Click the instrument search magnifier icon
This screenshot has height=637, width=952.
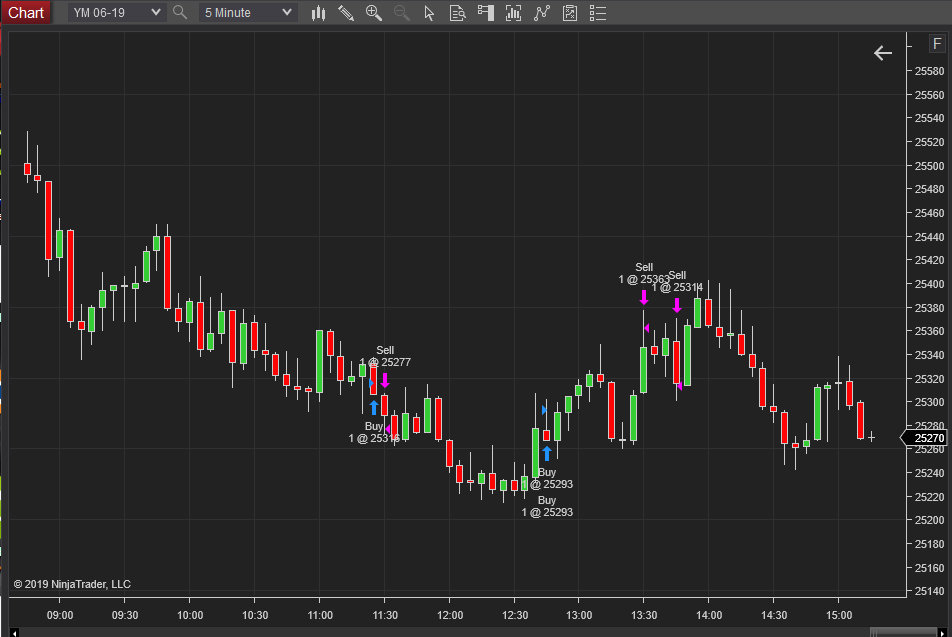tap(180, 12)
